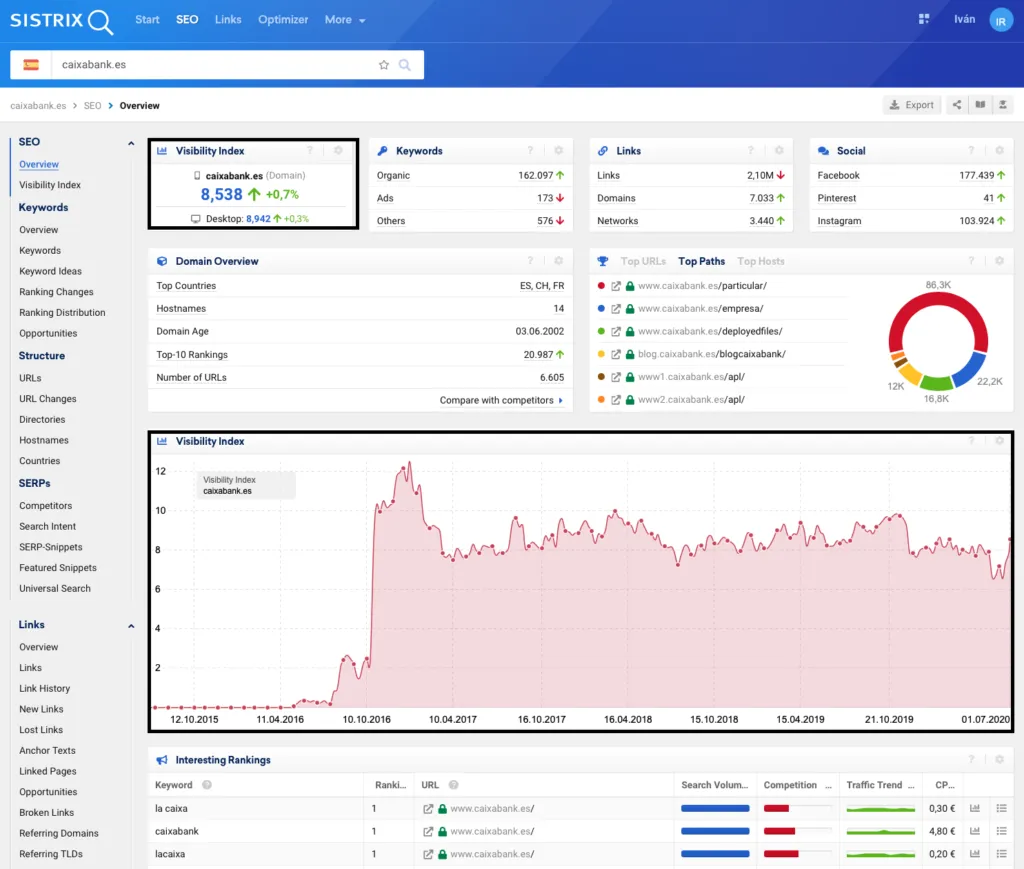
Task: Click the caixabank.es search input field
Action: pos(216,65)
